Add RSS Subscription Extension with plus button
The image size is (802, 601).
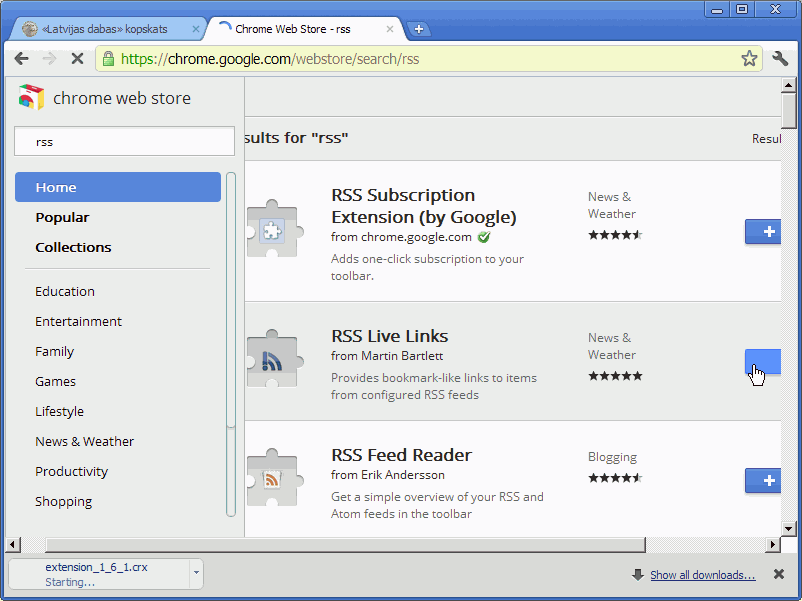763,232
